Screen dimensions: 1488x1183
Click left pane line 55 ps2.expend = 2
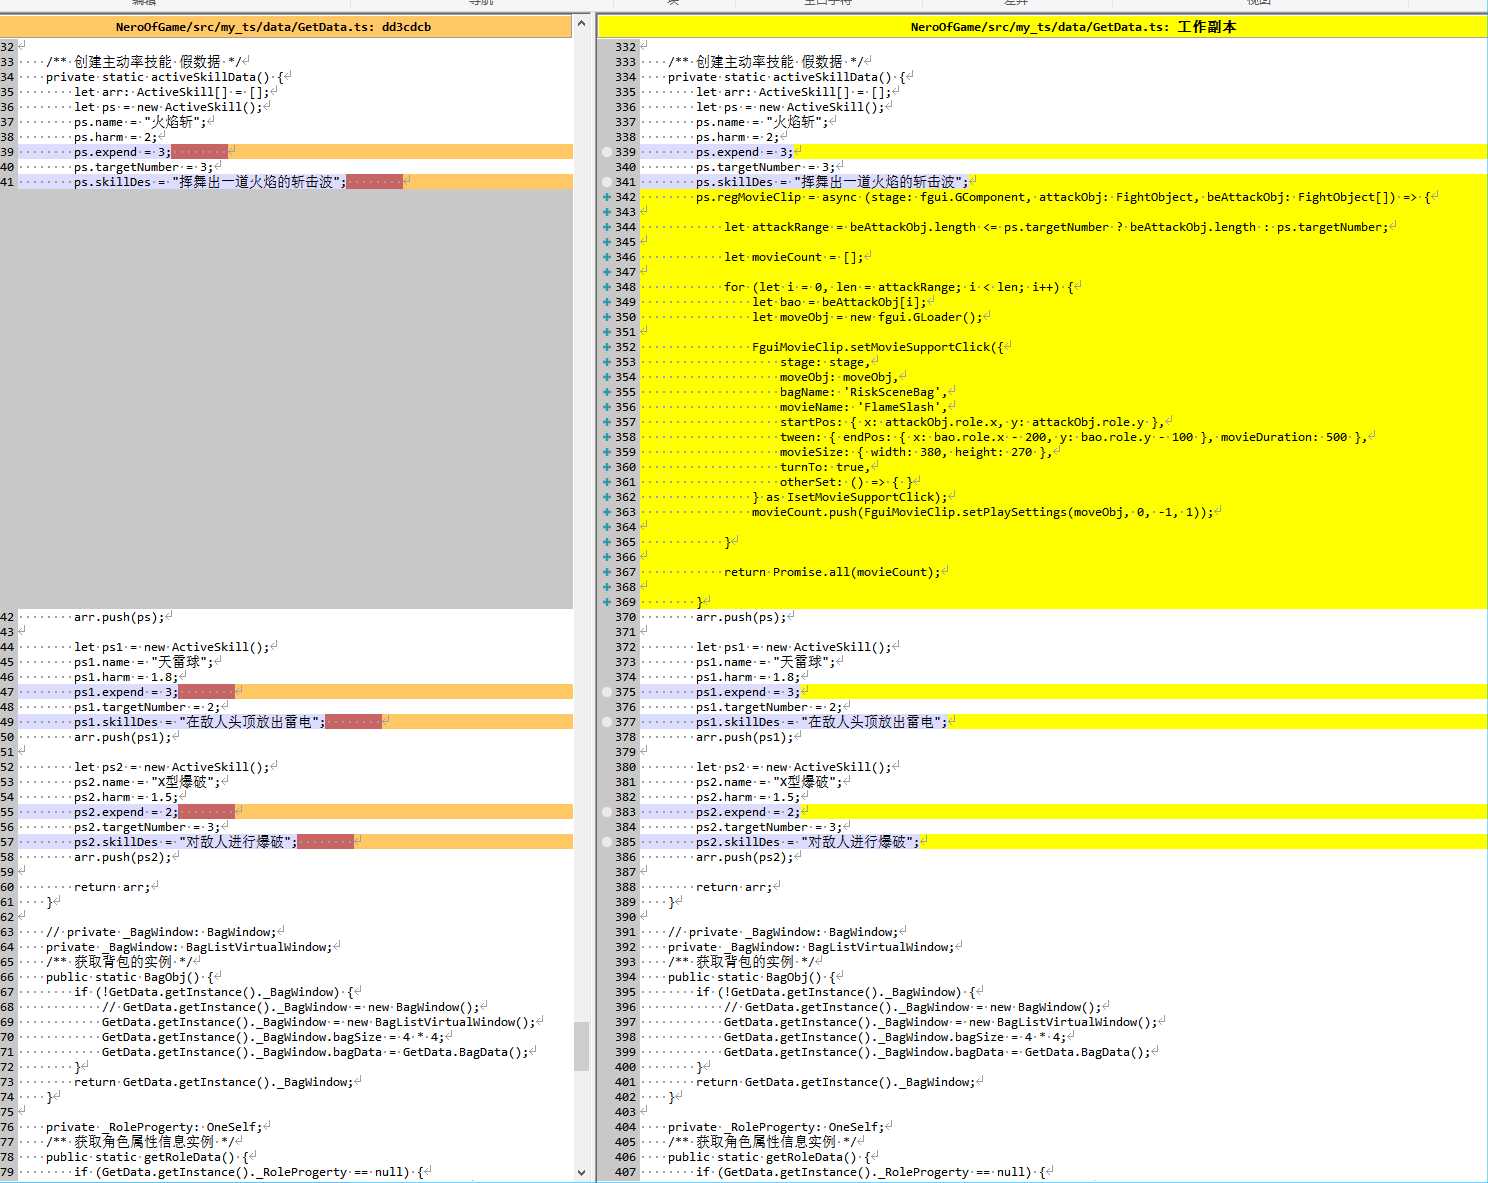(295, 812)
